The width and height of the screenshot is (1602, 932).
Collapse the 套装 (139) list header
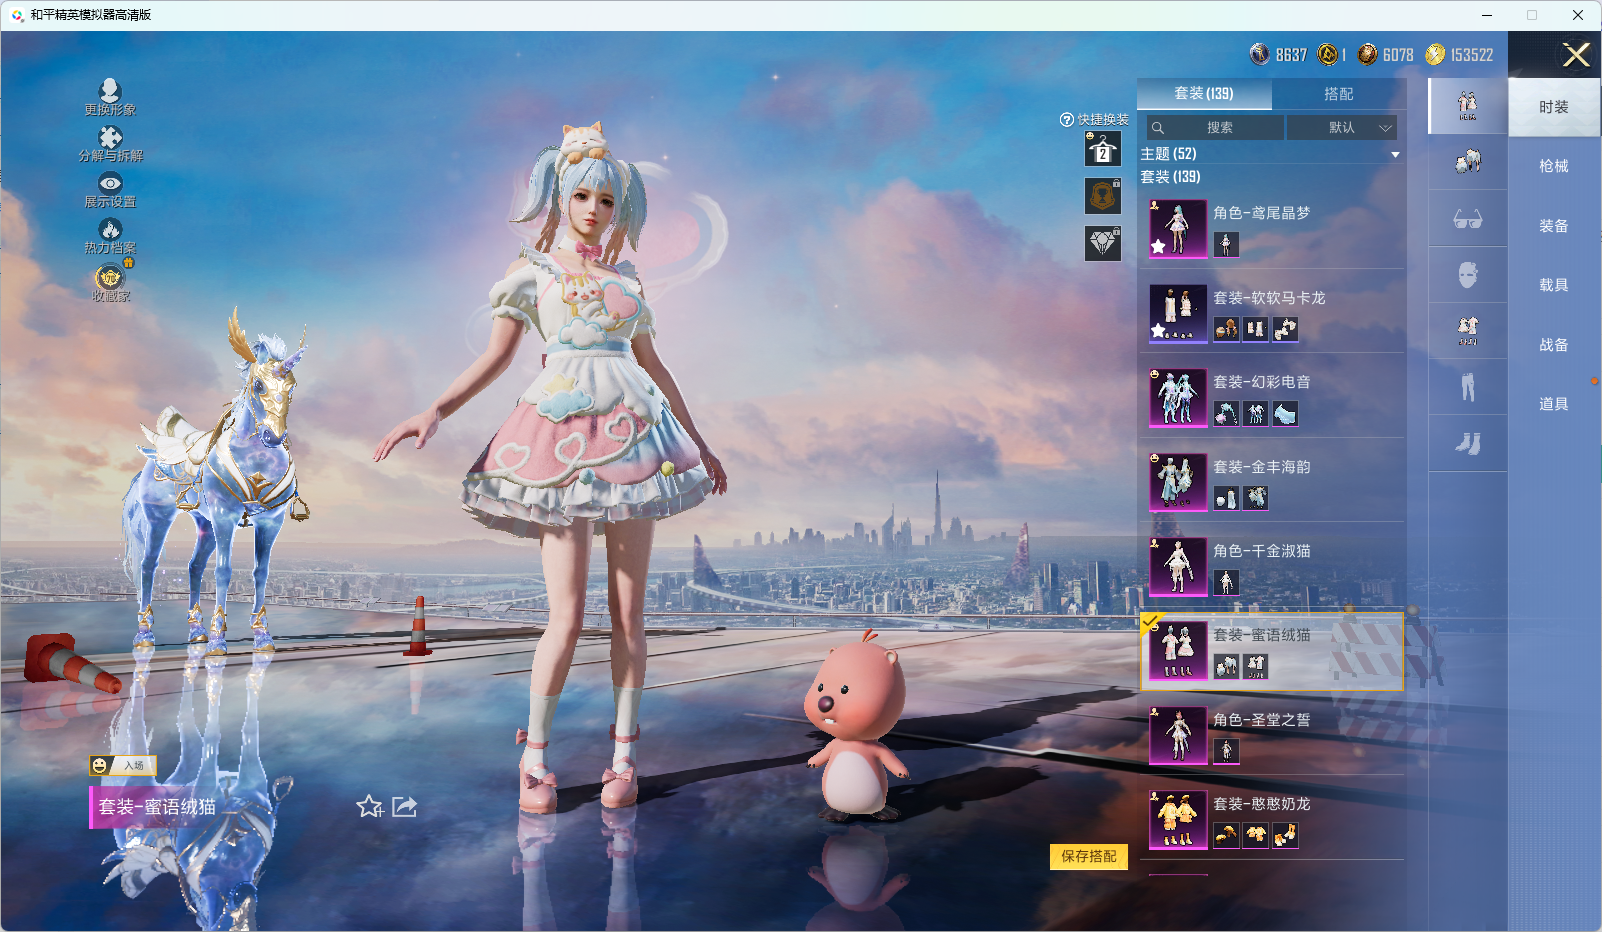coord(1171,177)
